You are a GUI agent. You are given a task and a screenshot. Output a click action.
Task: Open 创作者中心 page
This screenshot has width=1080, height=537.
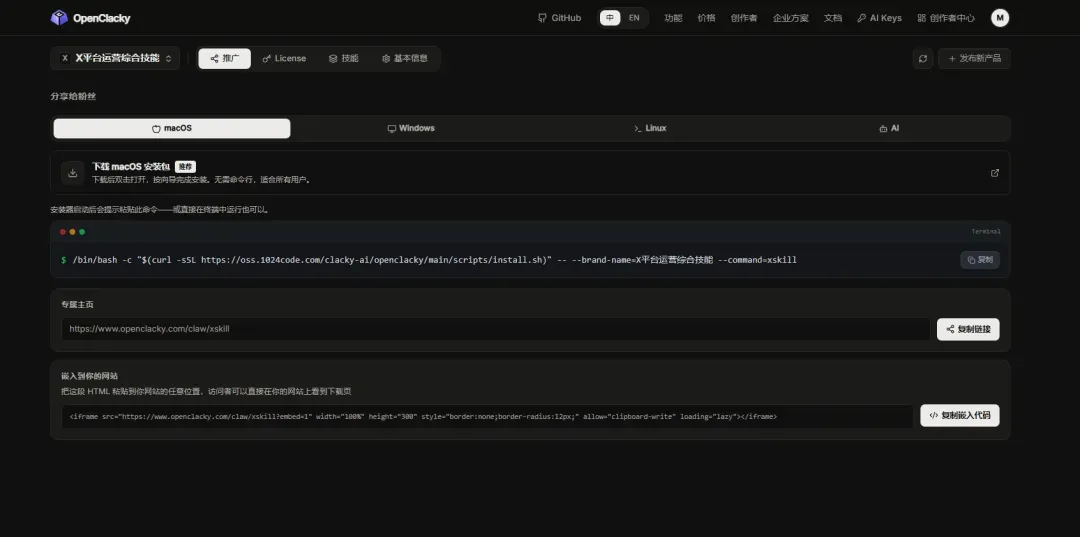coord(946,18)
